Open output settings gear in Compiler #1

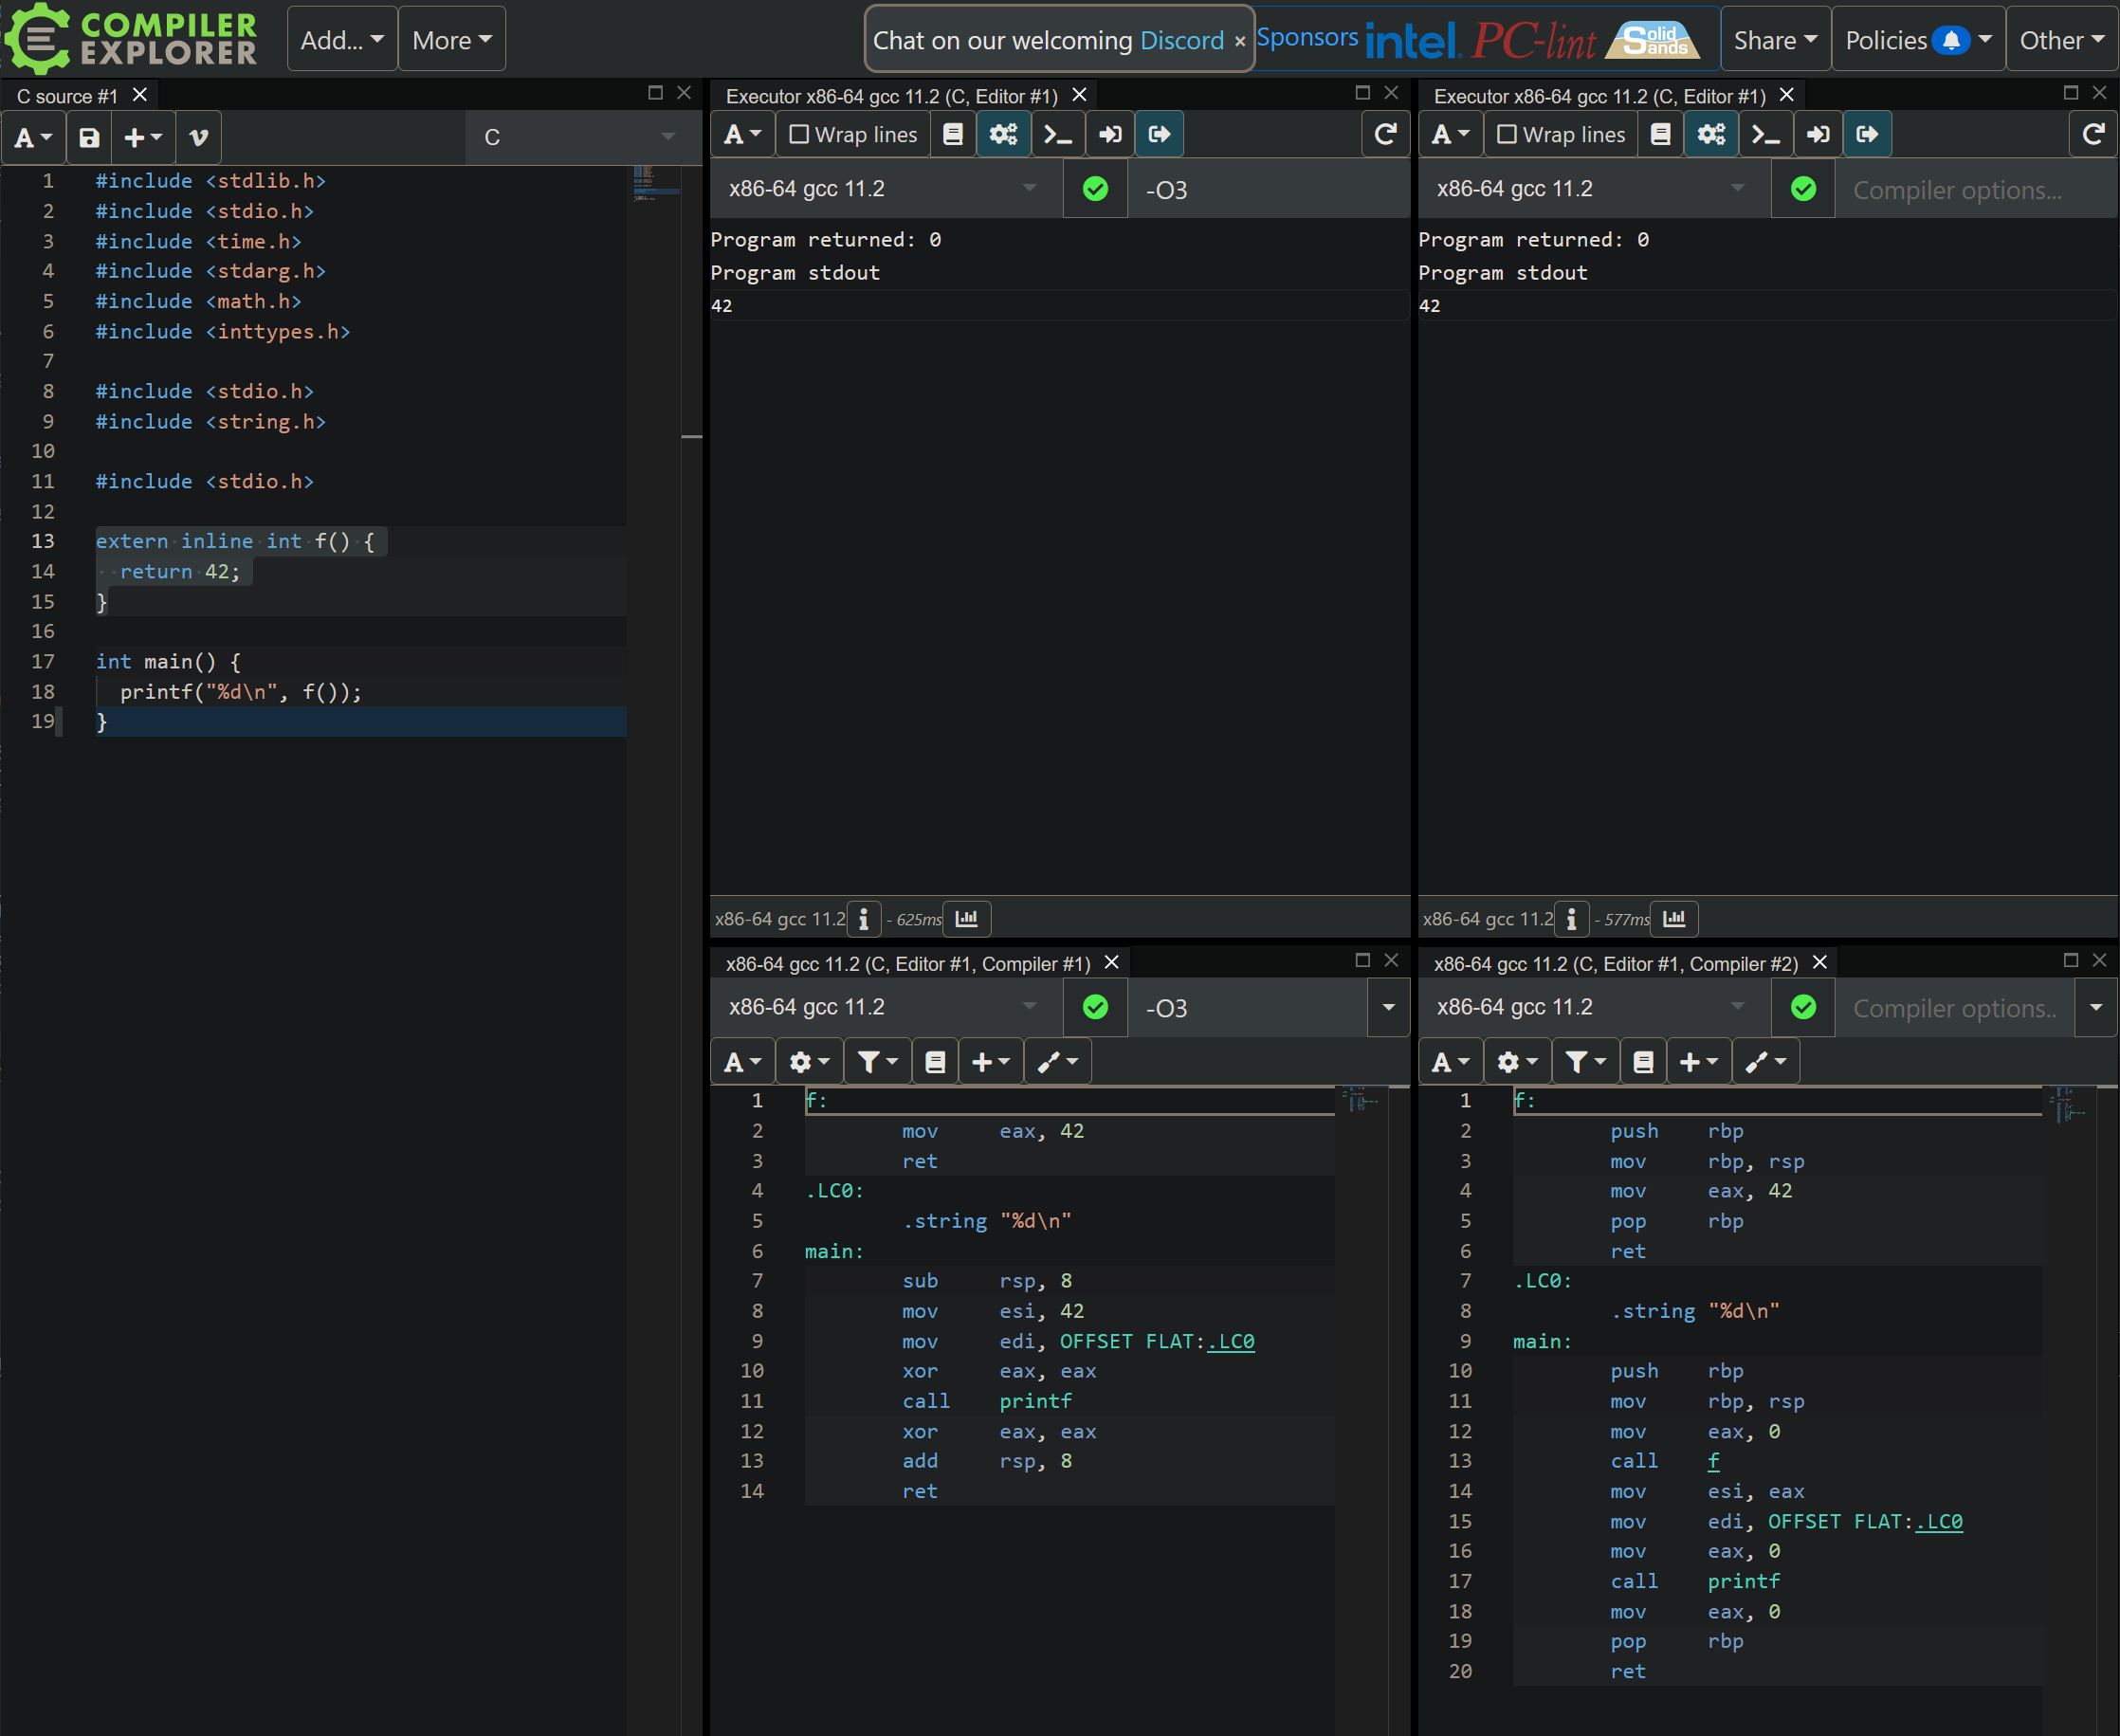click(x=809, y=1062)
